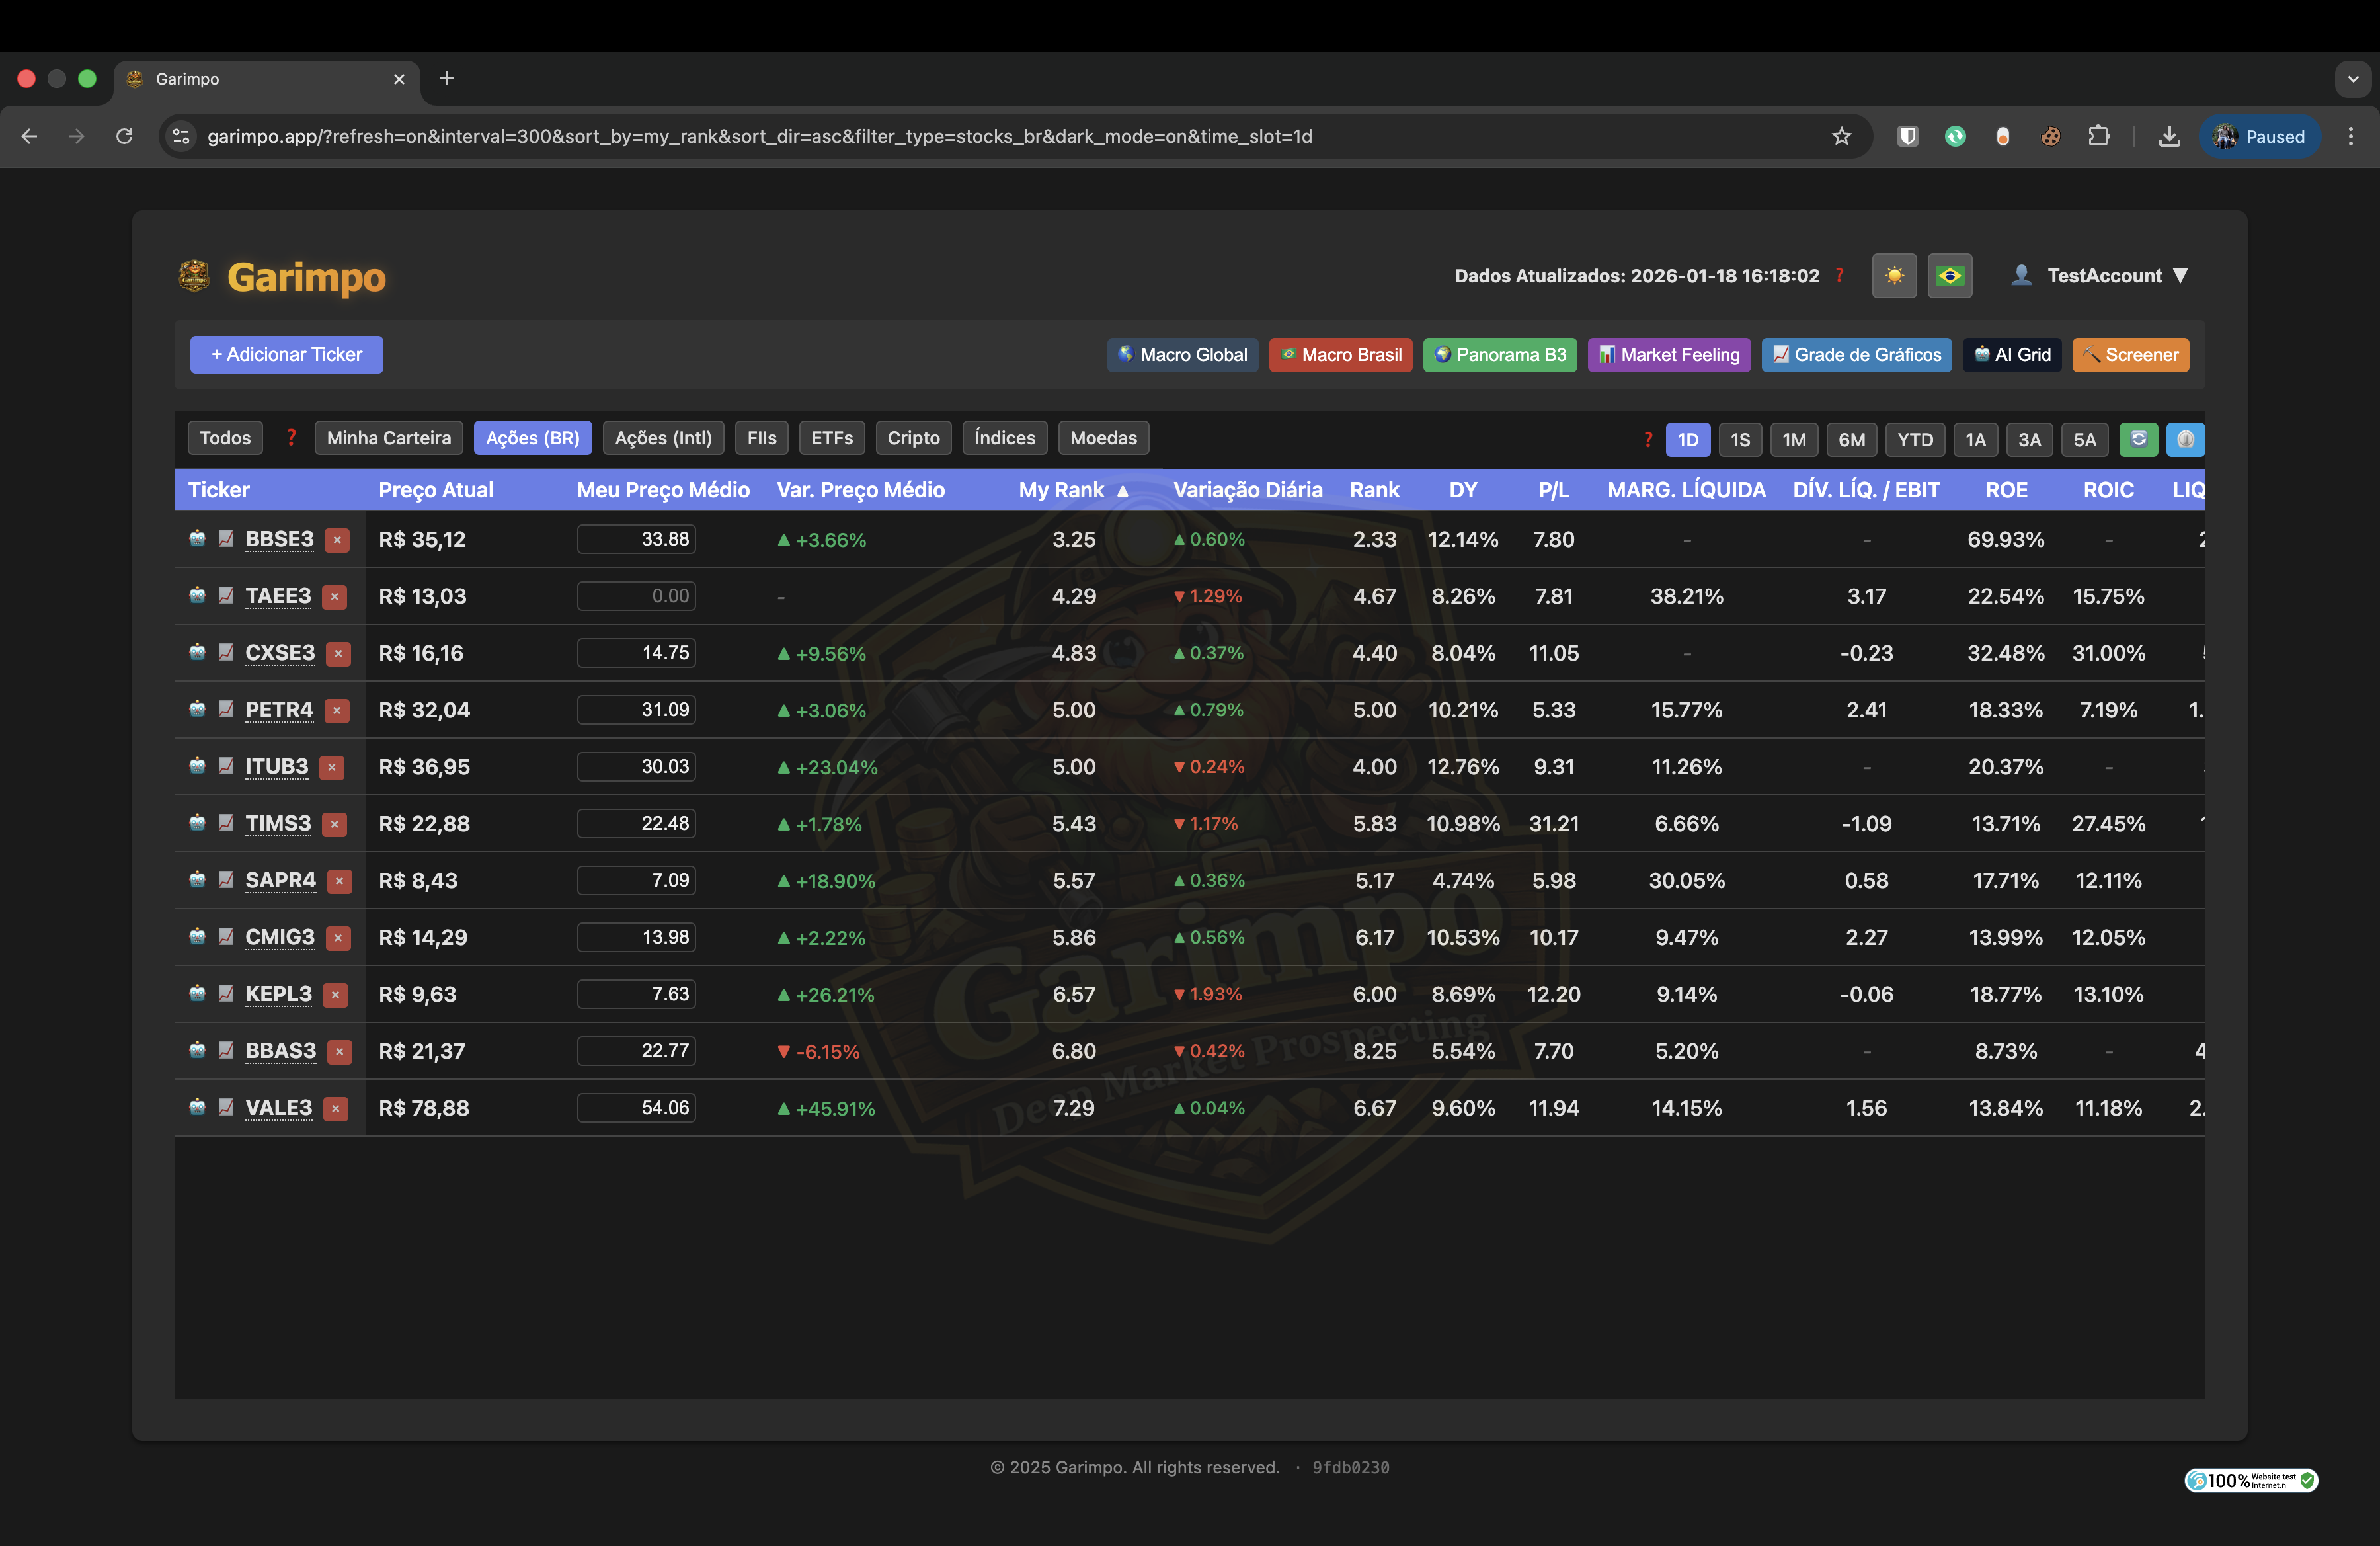Switch to the FIIs filter tab
This screenshot has height=1546, width=2380.
tap(761, 438)
